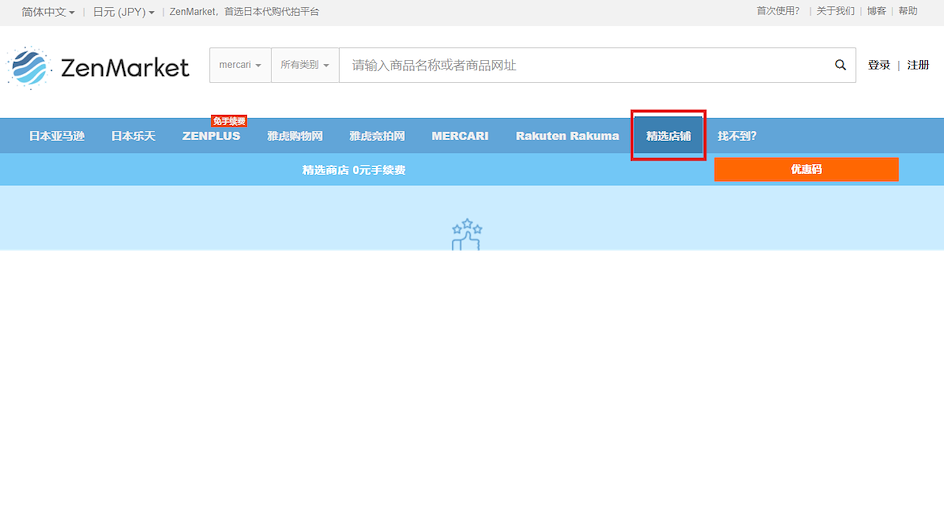Open the mercari store selector dropdown
The width and height of the screenshot is (944, 527).
tap(240, 65)
